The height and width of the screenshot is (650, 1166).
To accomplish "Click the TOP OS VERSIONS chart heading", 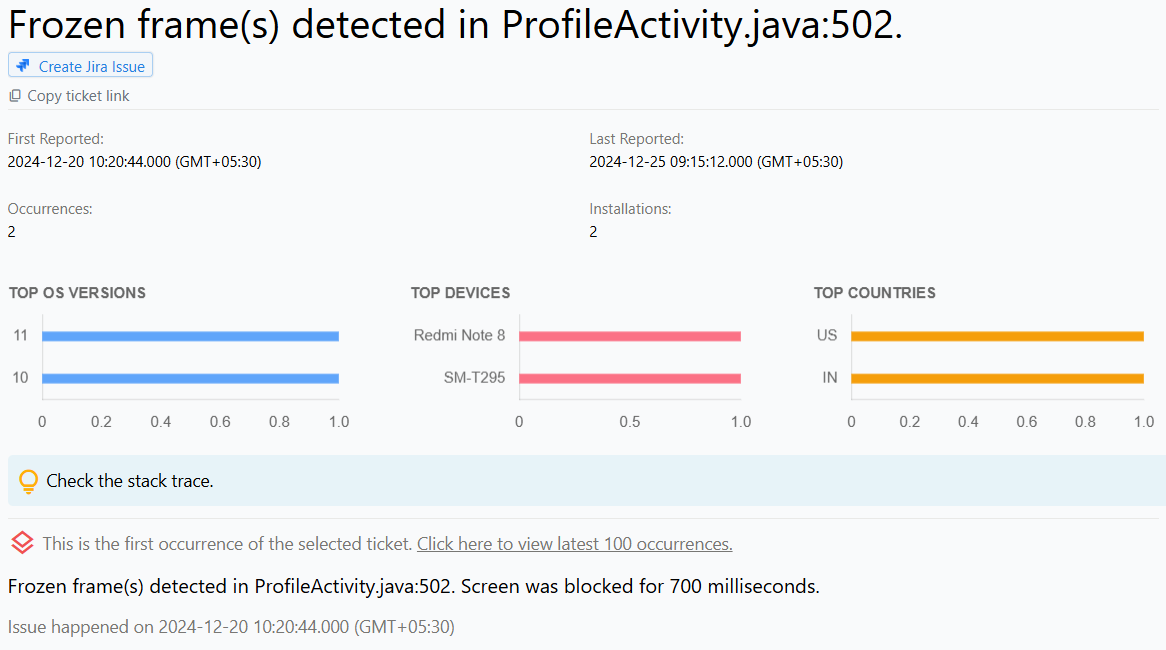I will click(77, 293).
